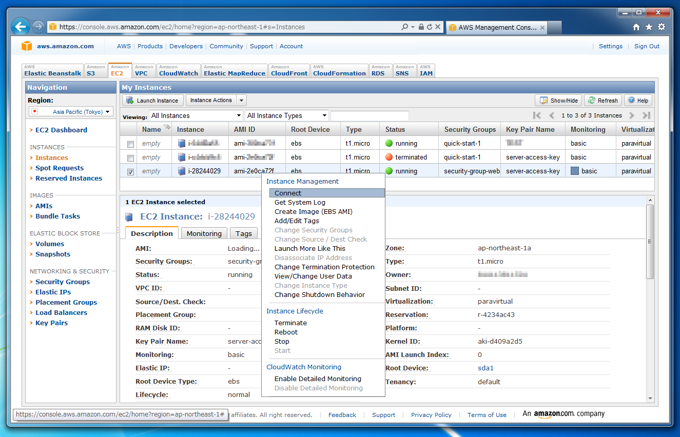Open the Description tab
The height and width of the screenshot is (437, 680).
click(x=152, y=233)
